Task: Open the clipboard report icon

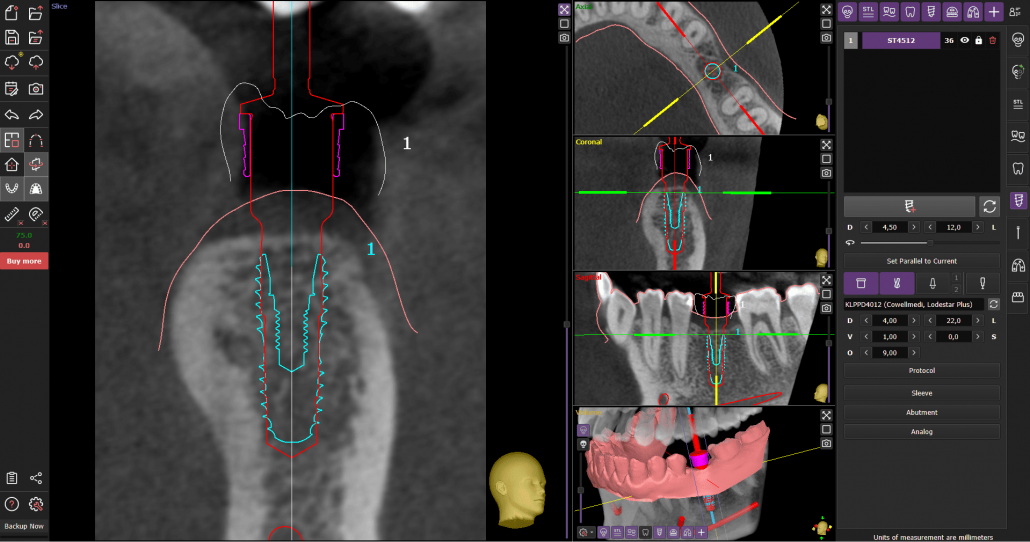Action: point(12,478)
